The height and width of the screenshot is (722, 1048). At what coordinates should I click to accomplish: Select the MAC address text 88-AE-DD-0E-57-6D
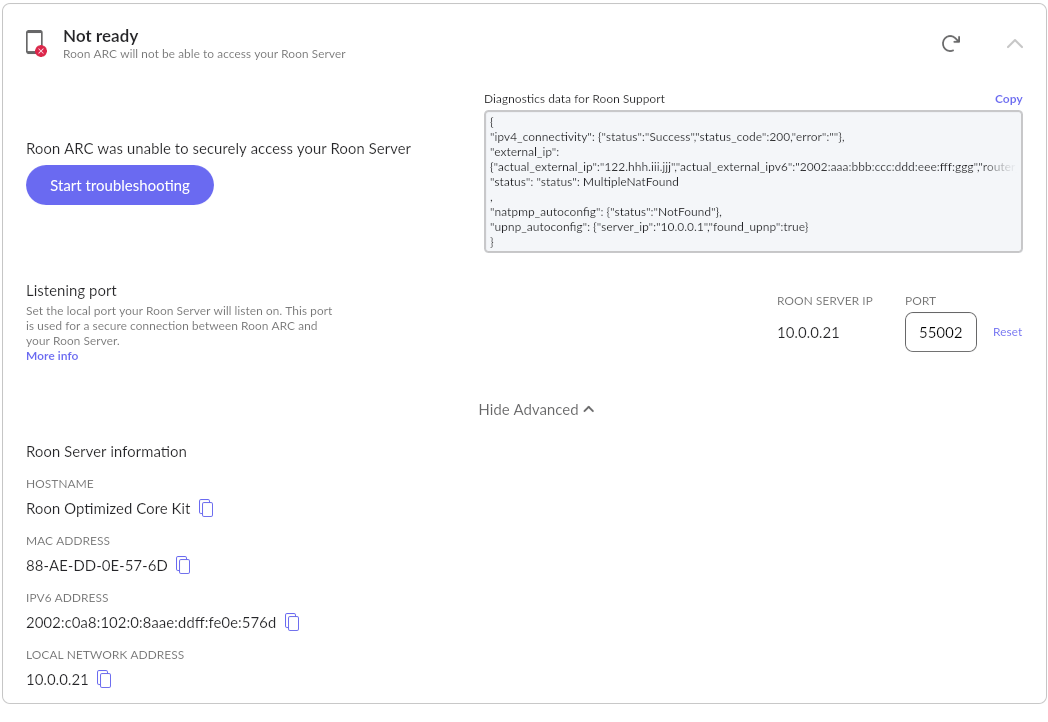[x=97, y=566]
